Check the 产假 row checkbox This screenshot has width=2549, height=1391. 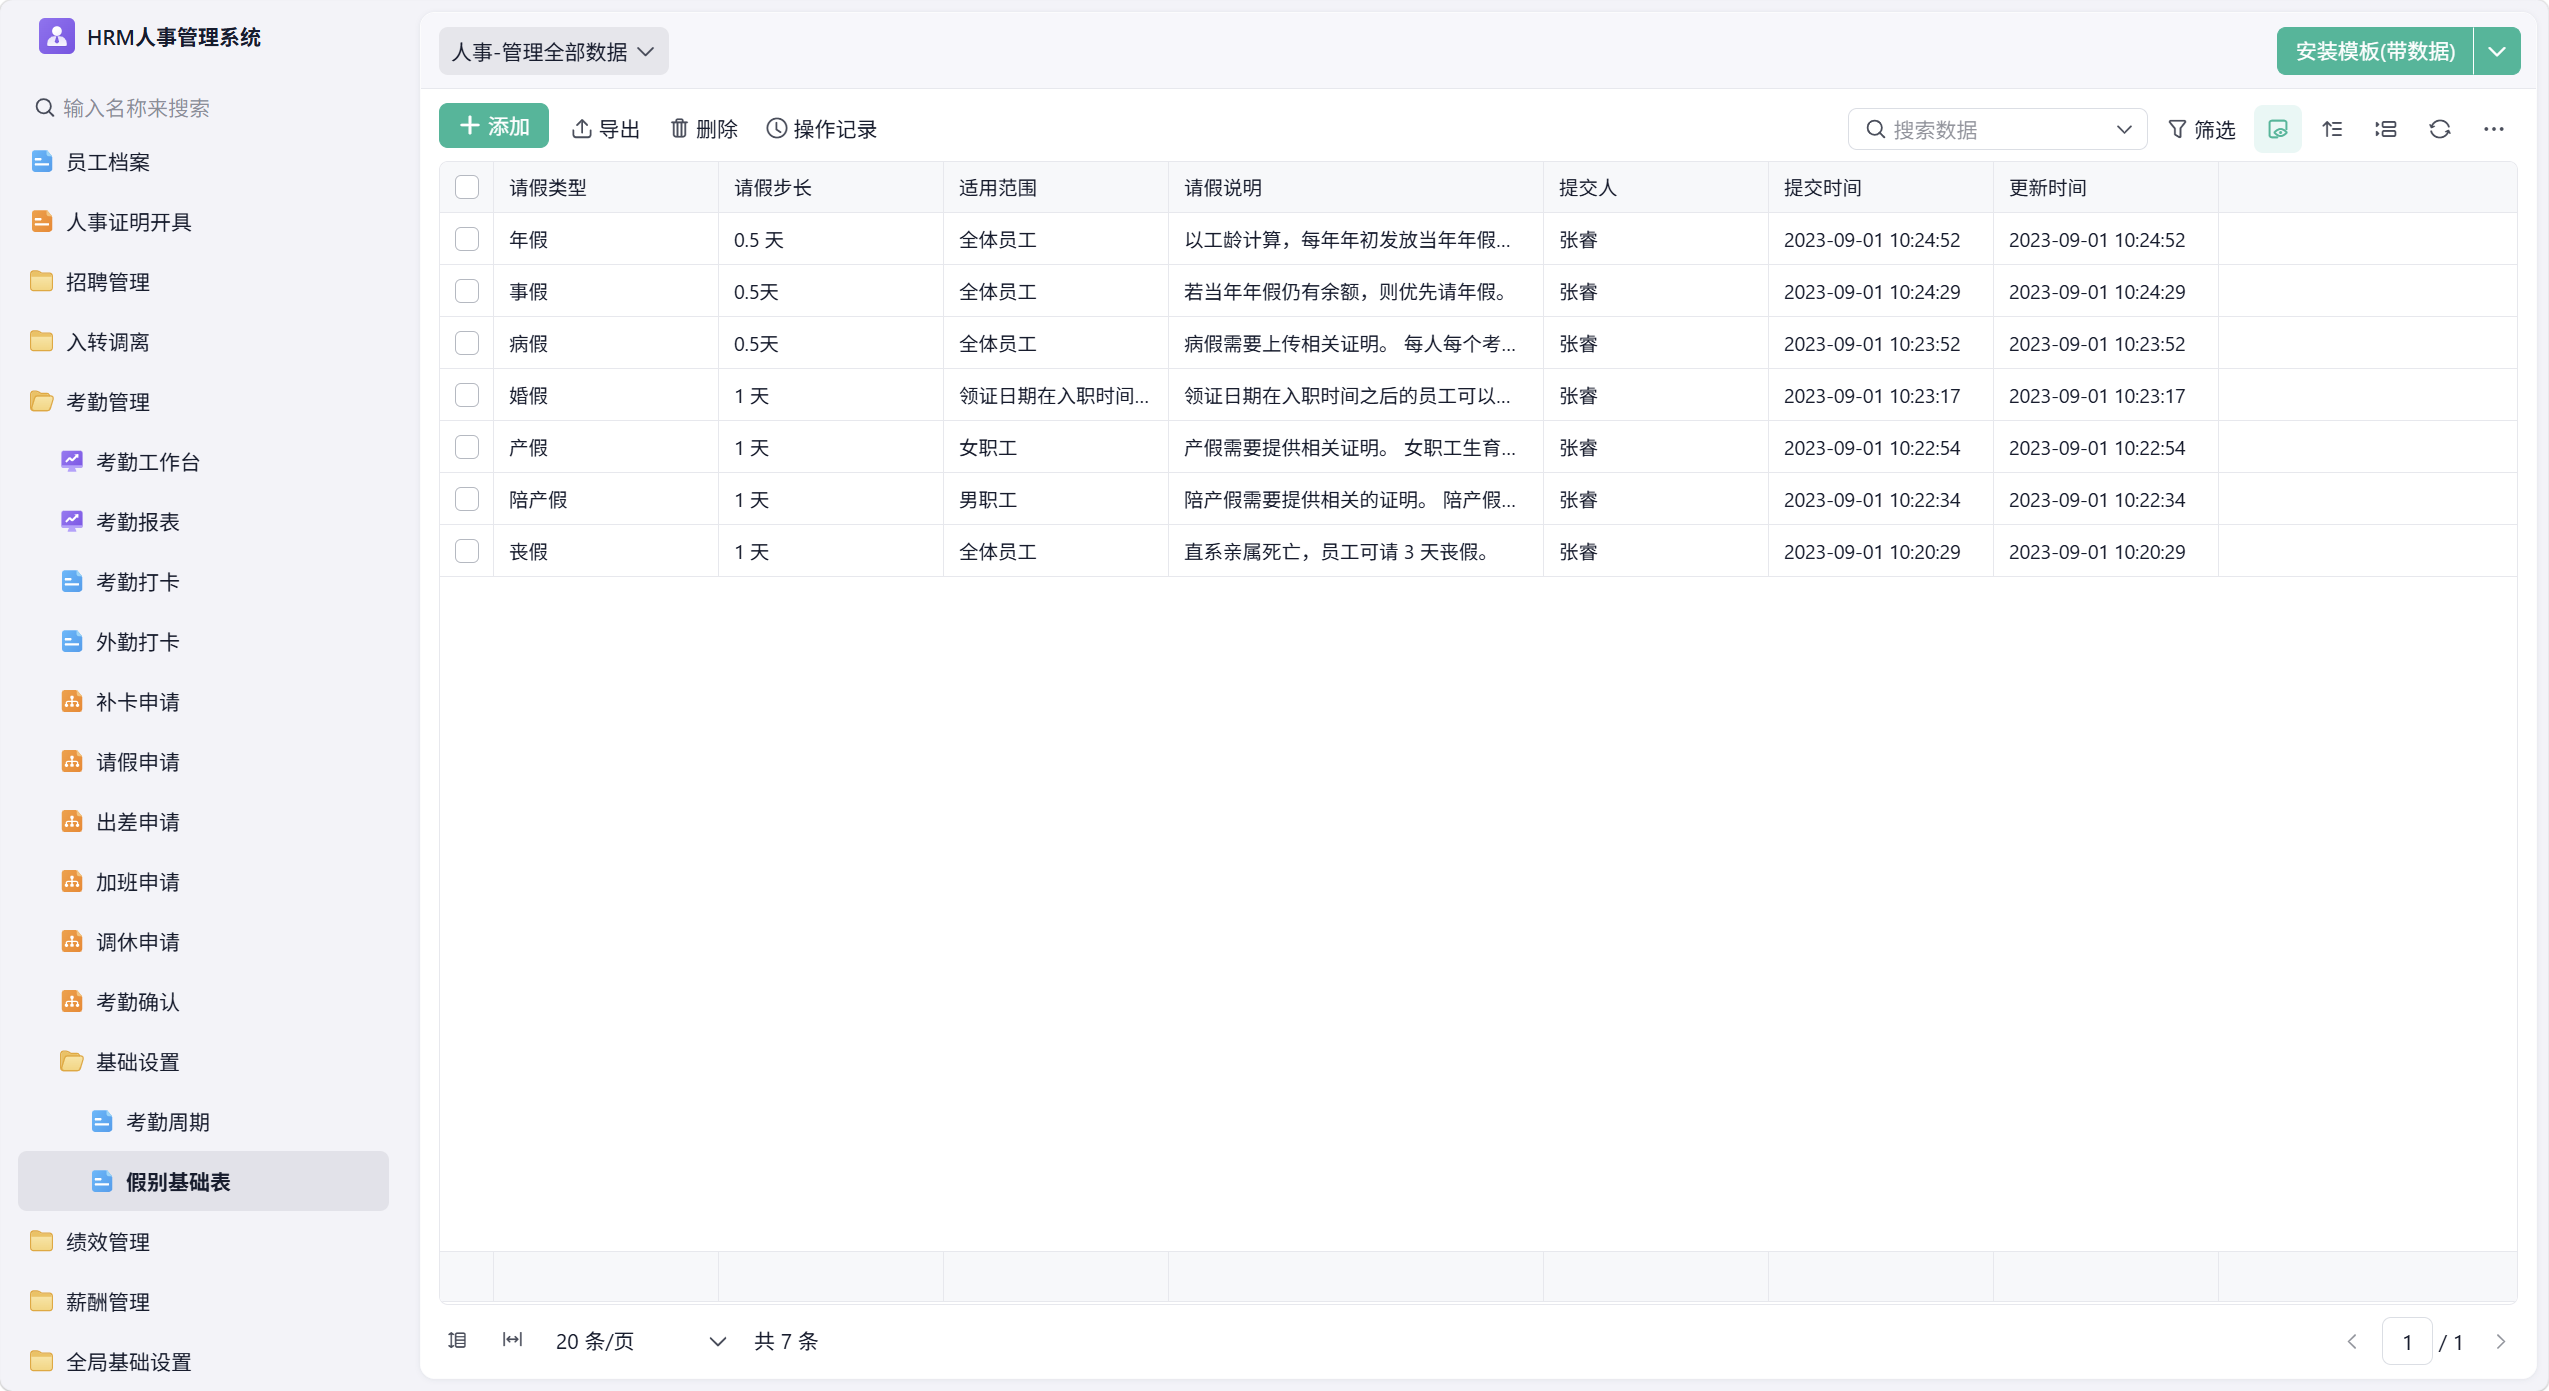pos(467,447)
